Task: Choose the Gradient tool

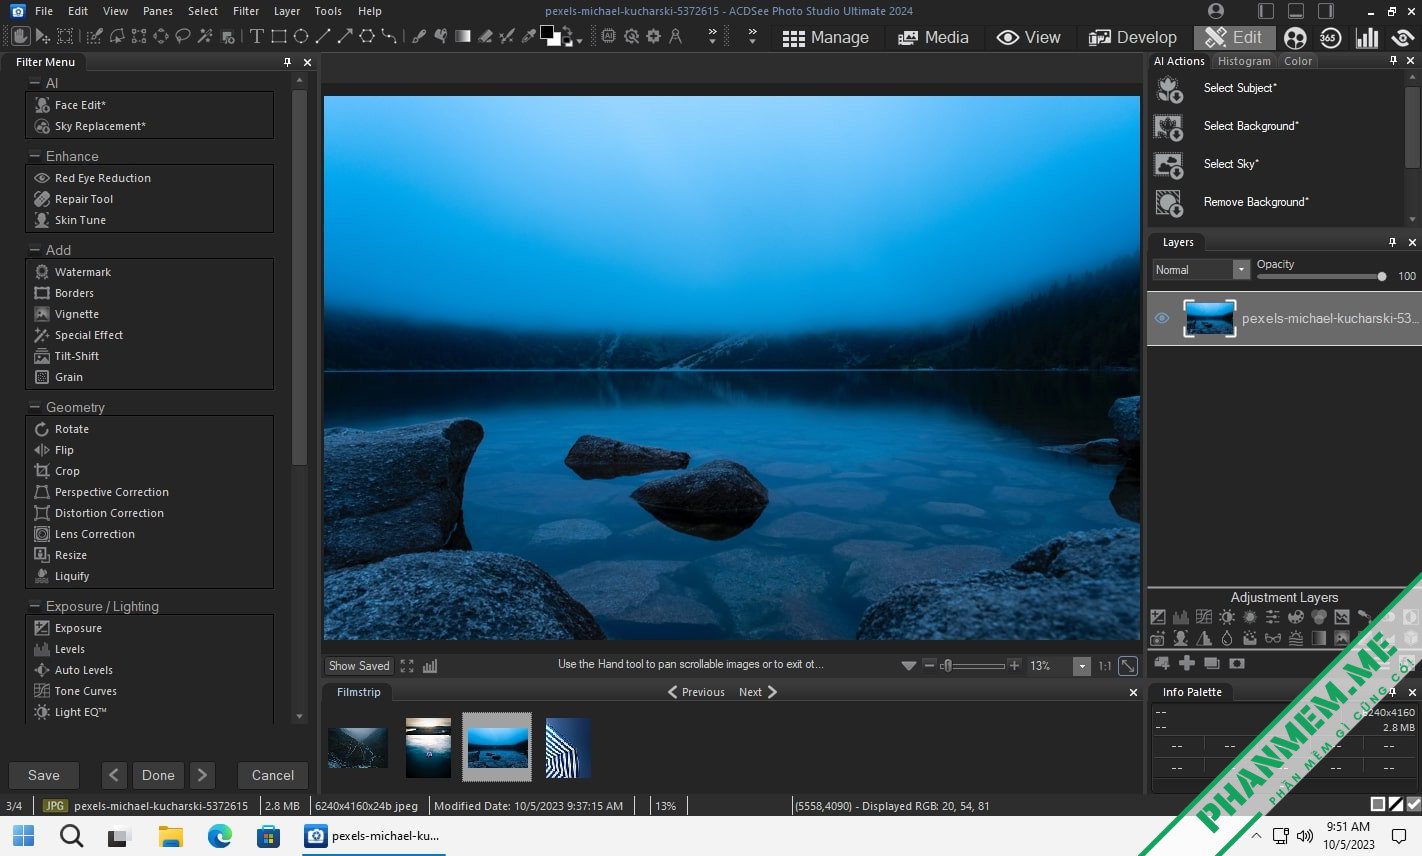Action: [x=463, y=37]
